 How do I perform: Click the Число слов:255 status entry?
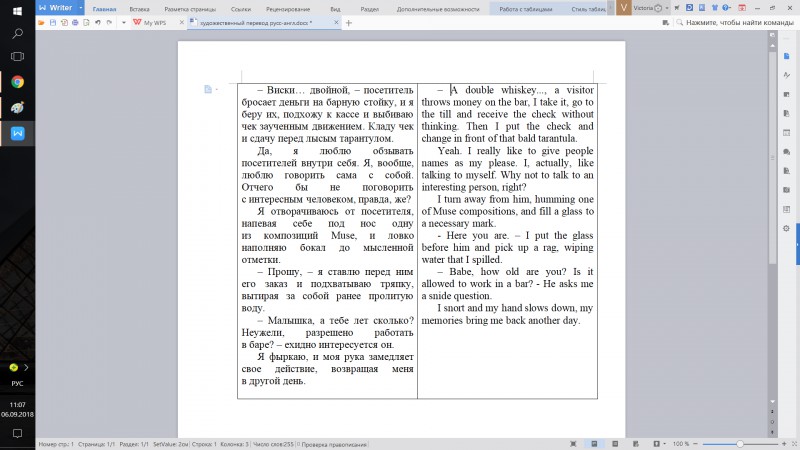[x=273, y=444]
